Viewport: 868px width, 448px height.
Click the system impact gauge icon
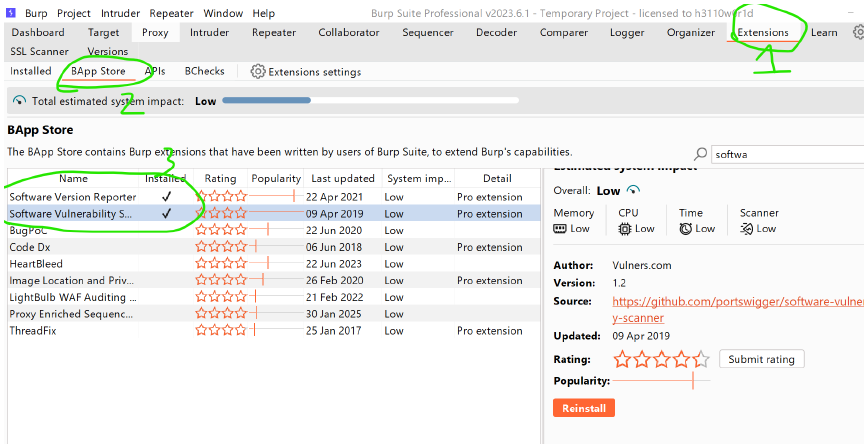coord(19,101)
